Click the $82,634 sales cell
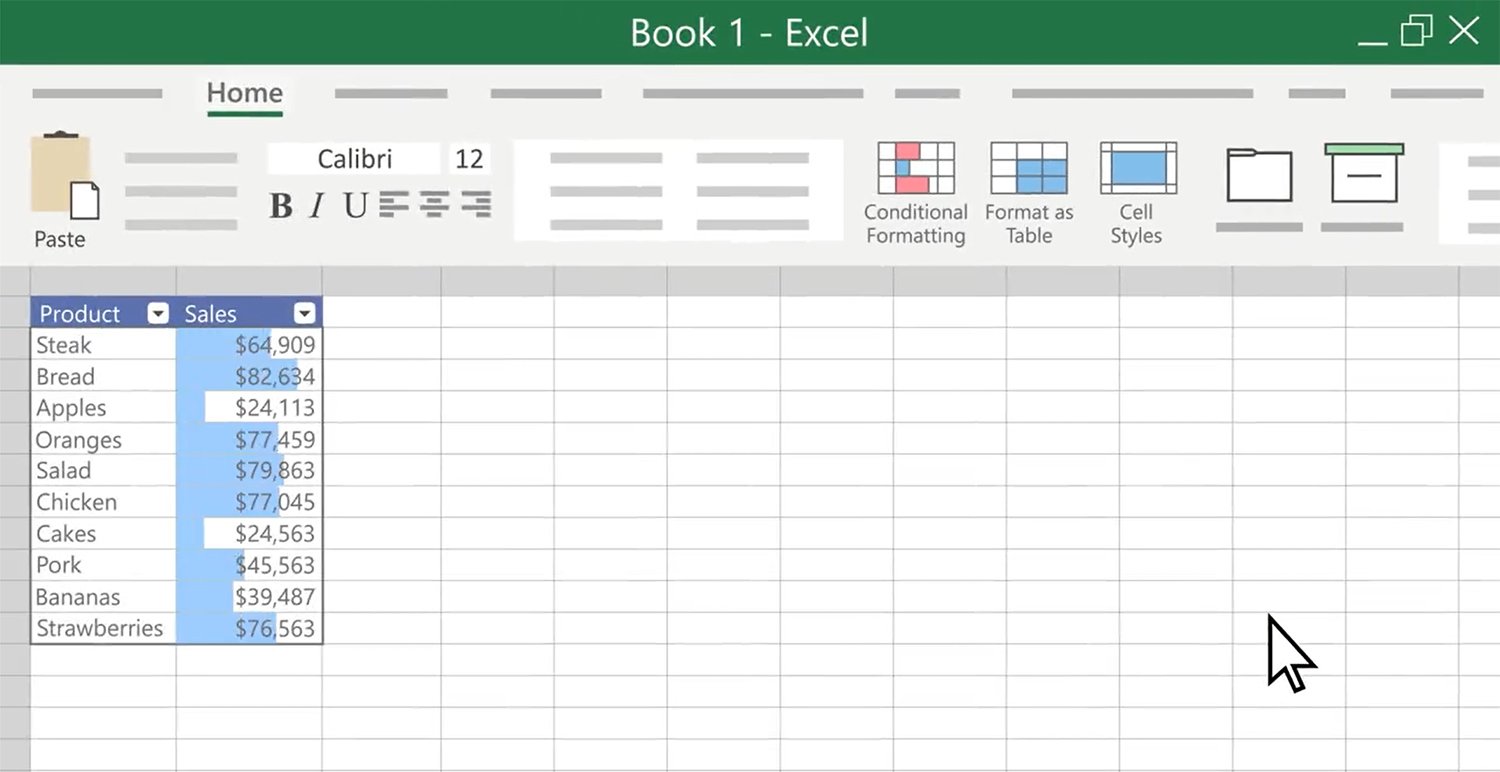 pyautogui.click(x=249, y=376)
